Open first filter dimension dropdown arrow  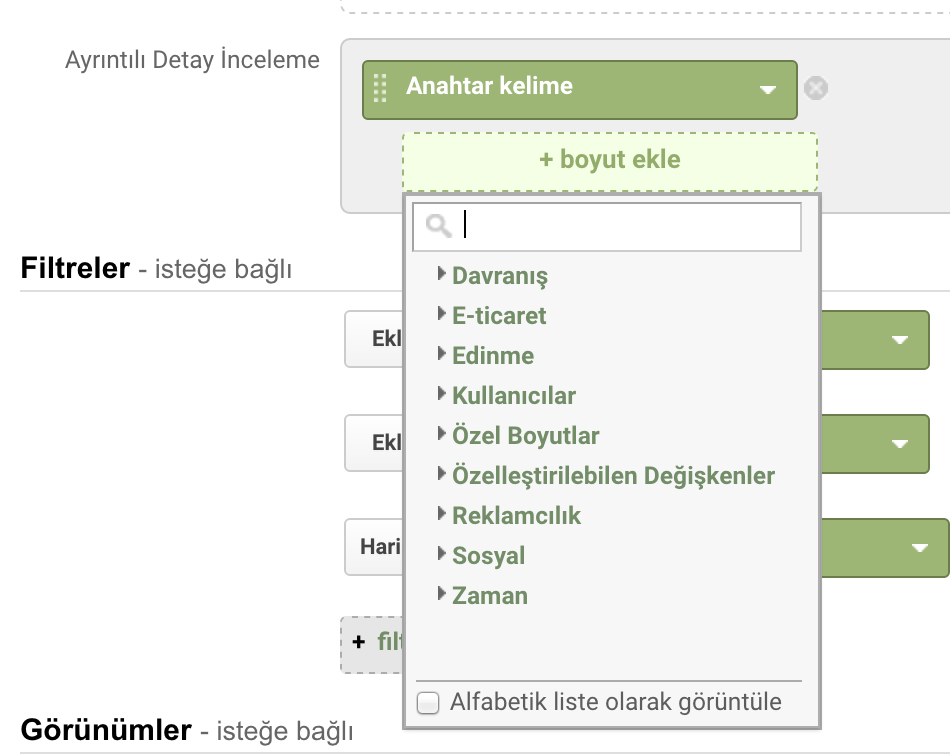click(899, 340)
